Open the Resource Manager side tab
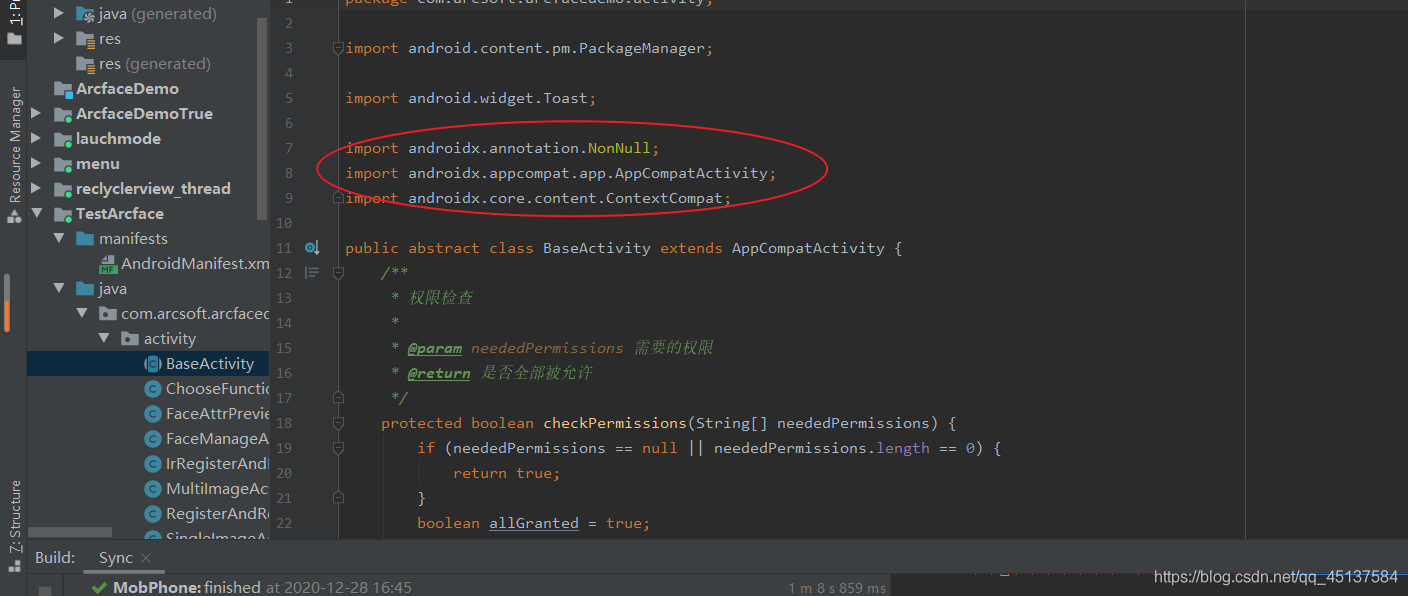The image size is (1408, 596). [x=14, y=155]
